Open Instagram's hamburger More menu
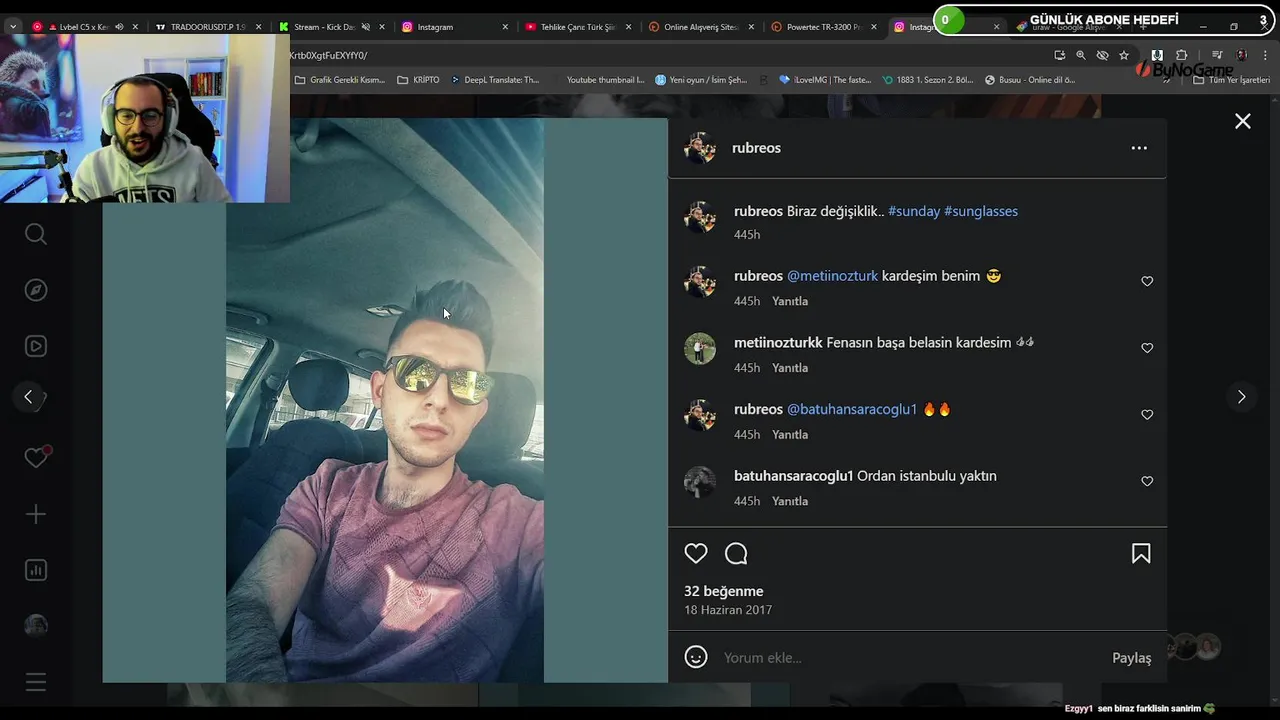Image resolution: width=1280 pixels, height=720 pixels. tap(36, 682)
